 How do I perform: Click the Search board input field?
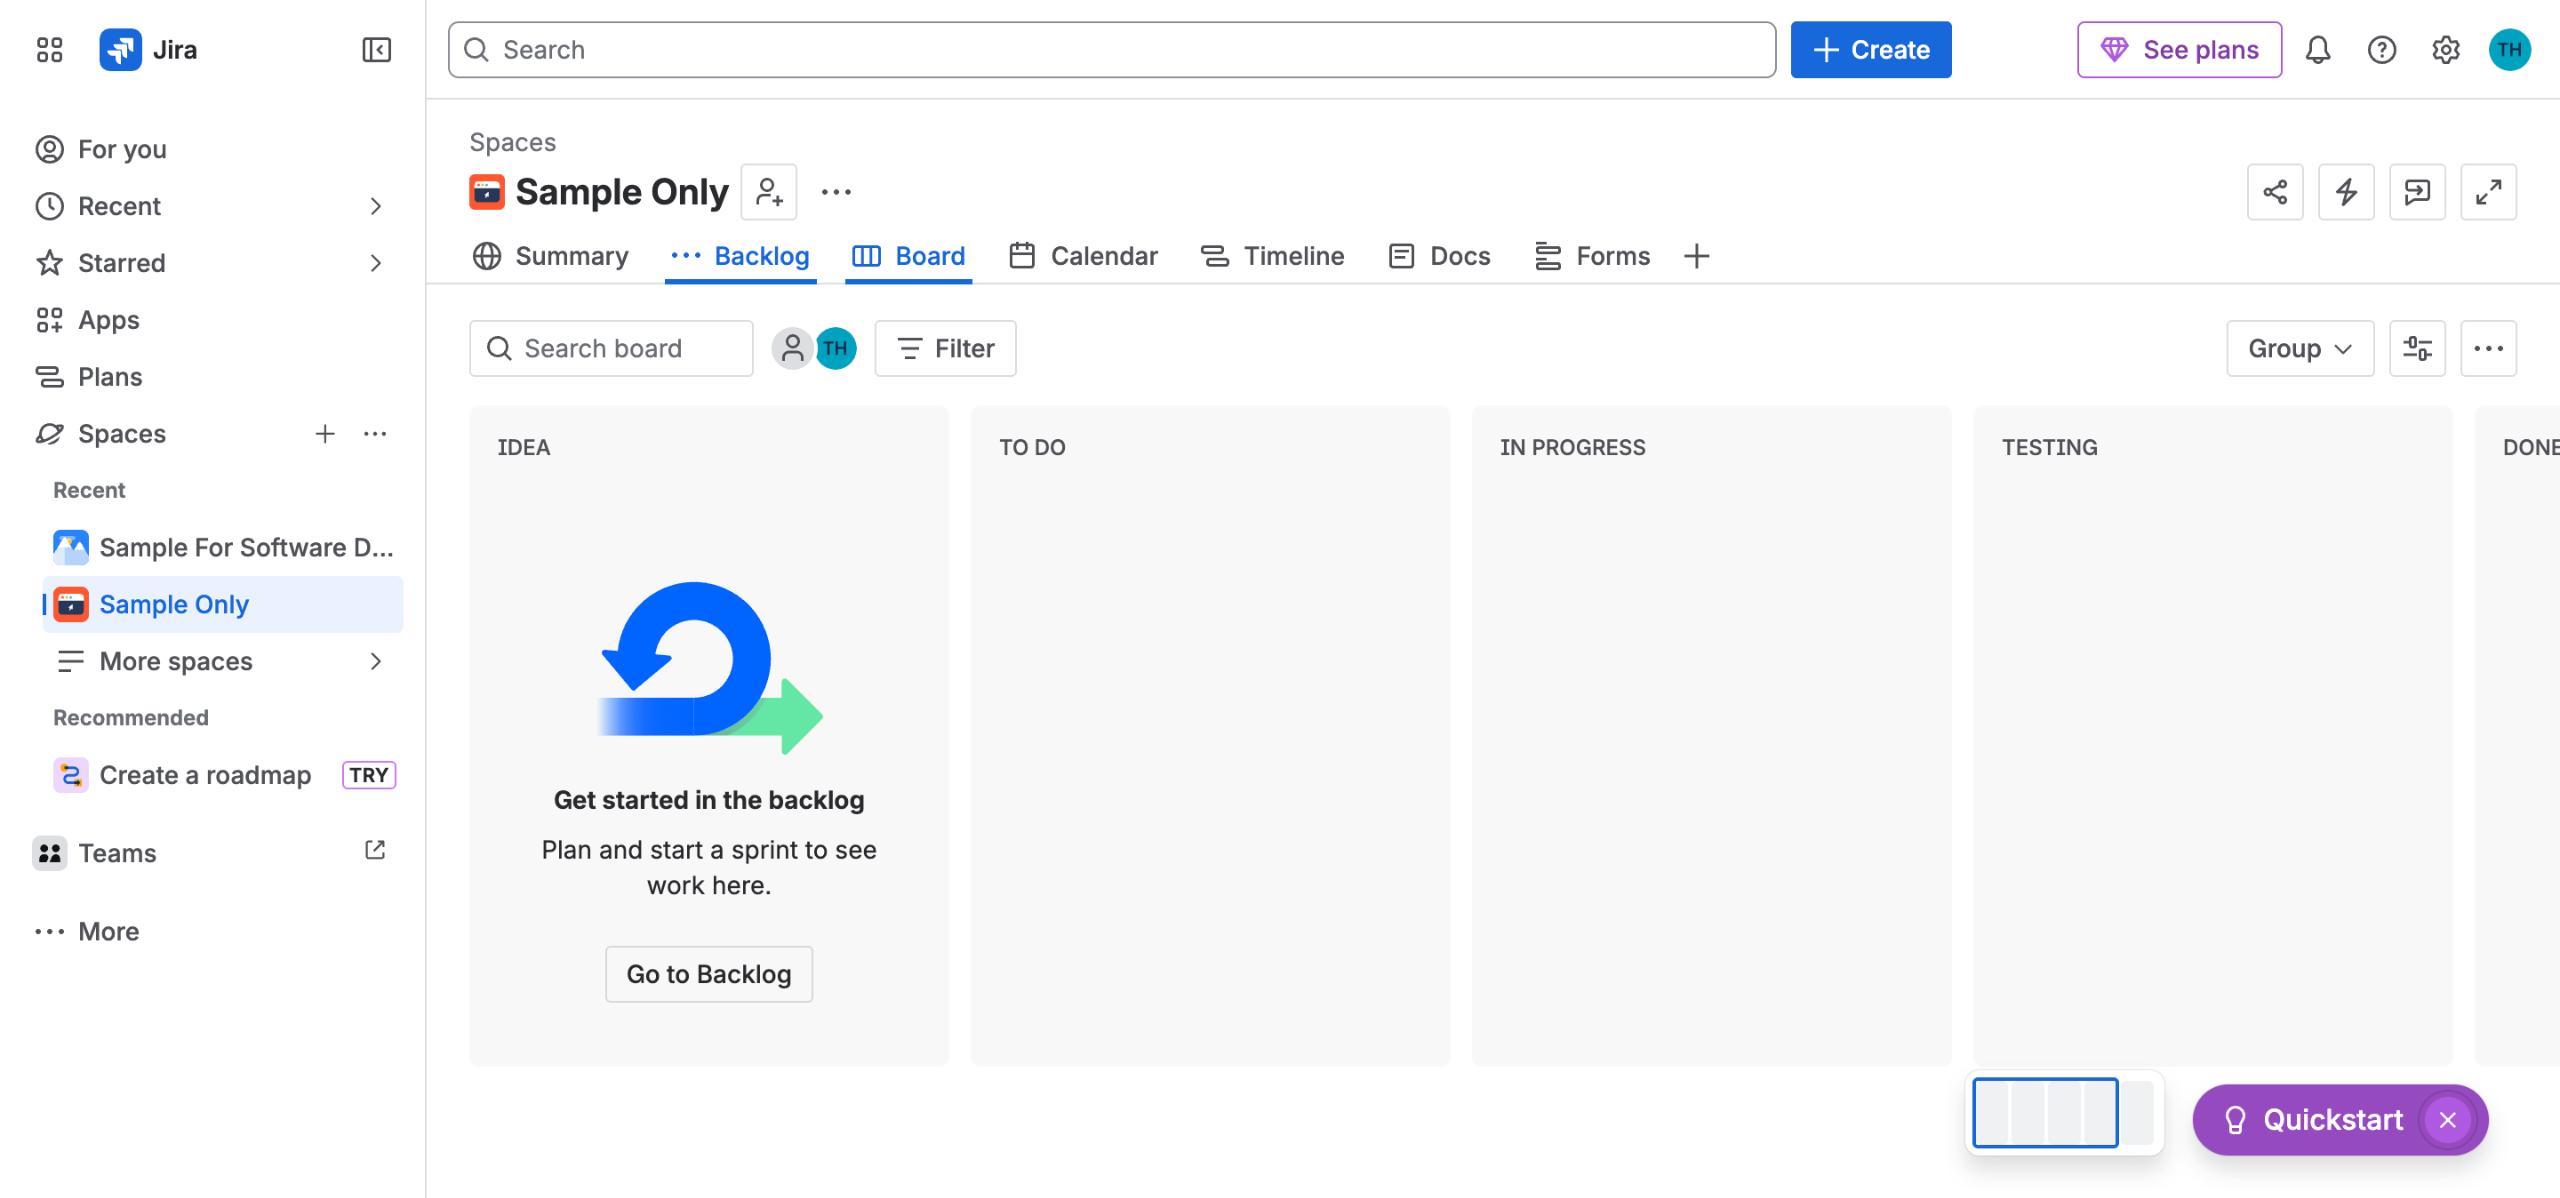(611, 348)
